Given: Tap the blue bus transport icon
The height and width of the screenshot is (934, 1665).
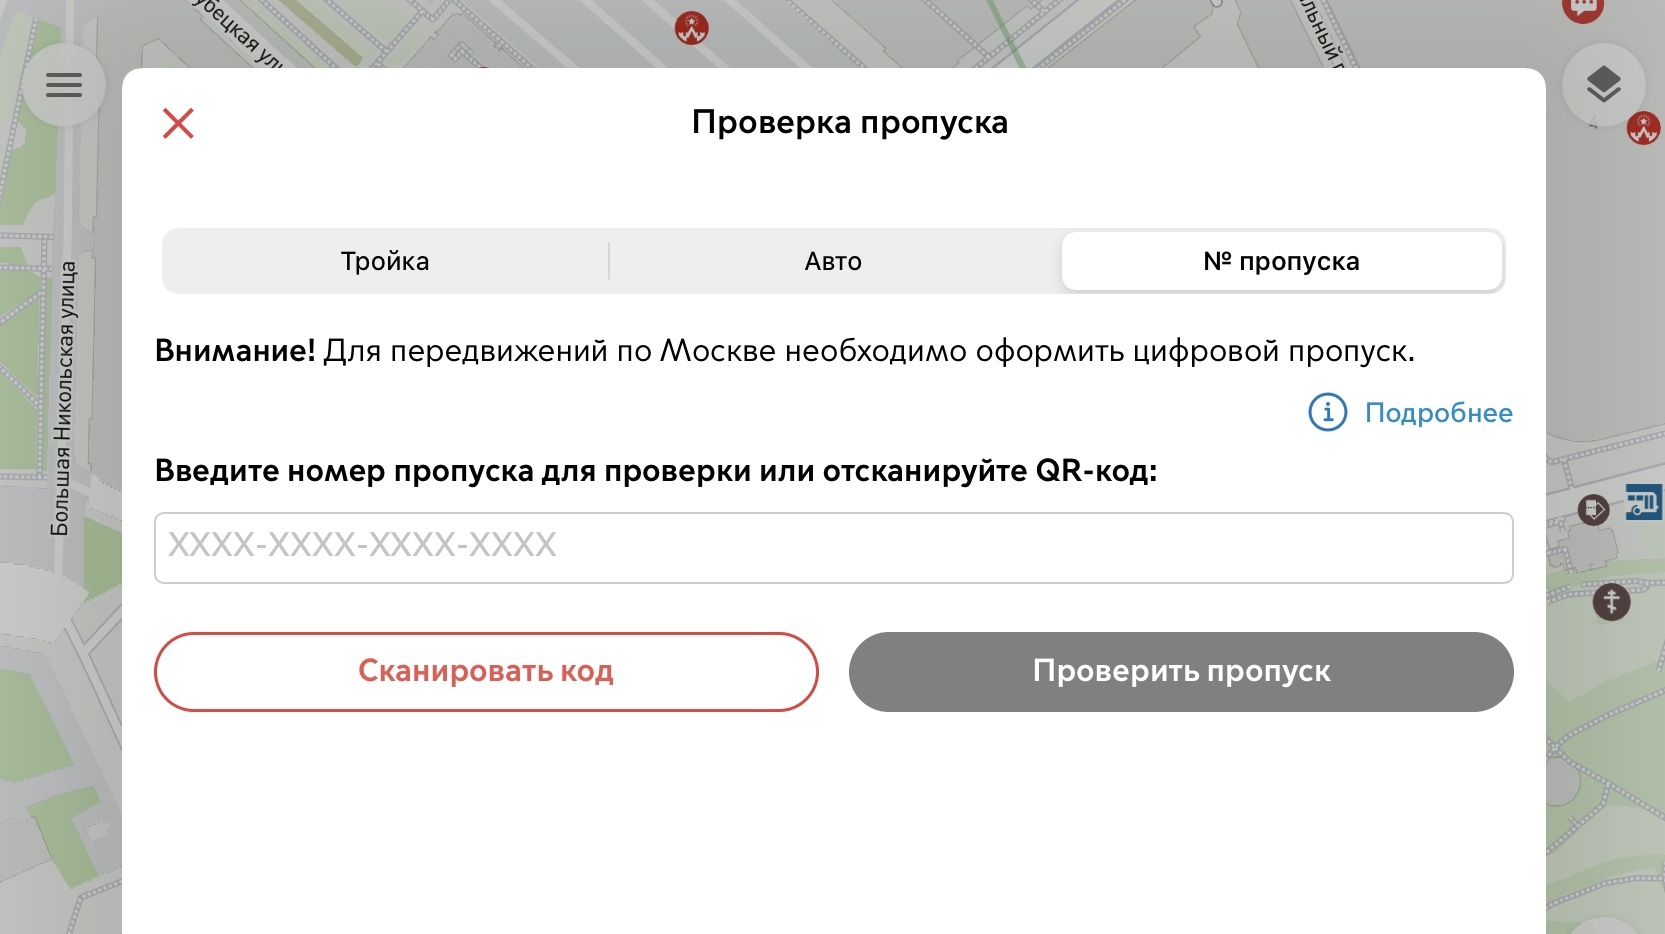Looking at the screenshot, I should (x=1643, y=502).
